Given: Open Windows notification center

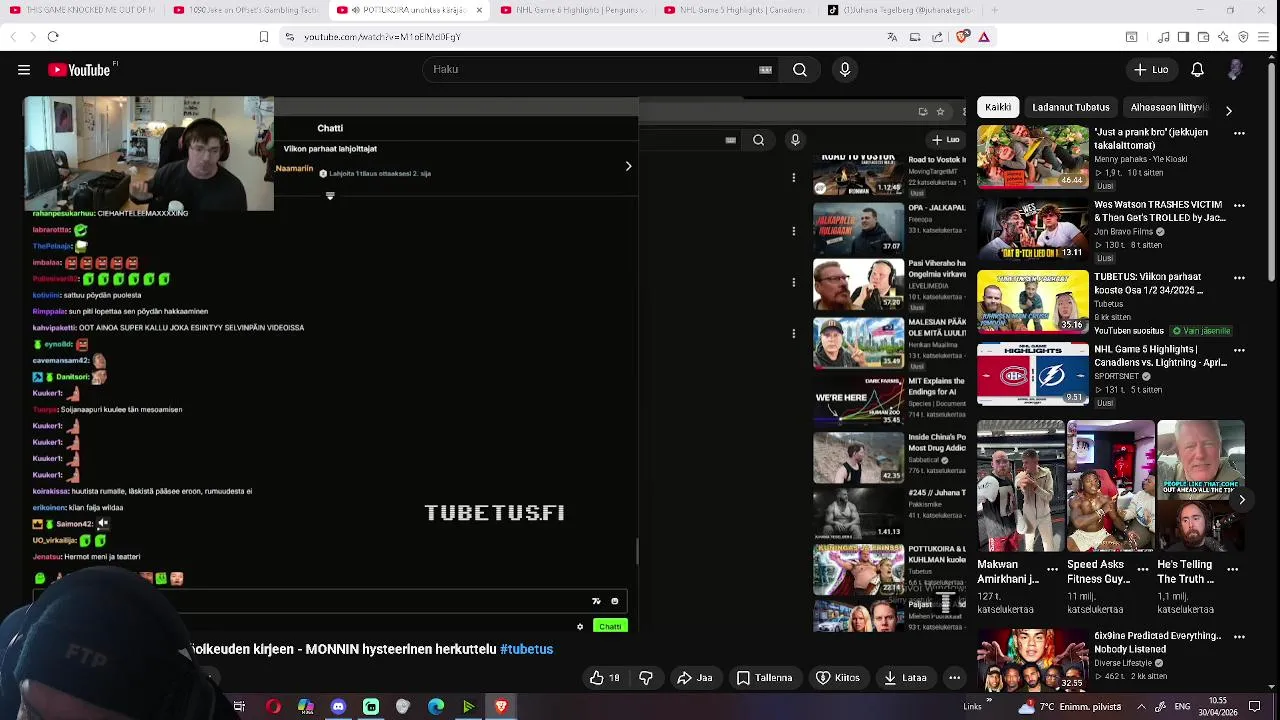Looking at the screenshot, I should point(1256,707).
